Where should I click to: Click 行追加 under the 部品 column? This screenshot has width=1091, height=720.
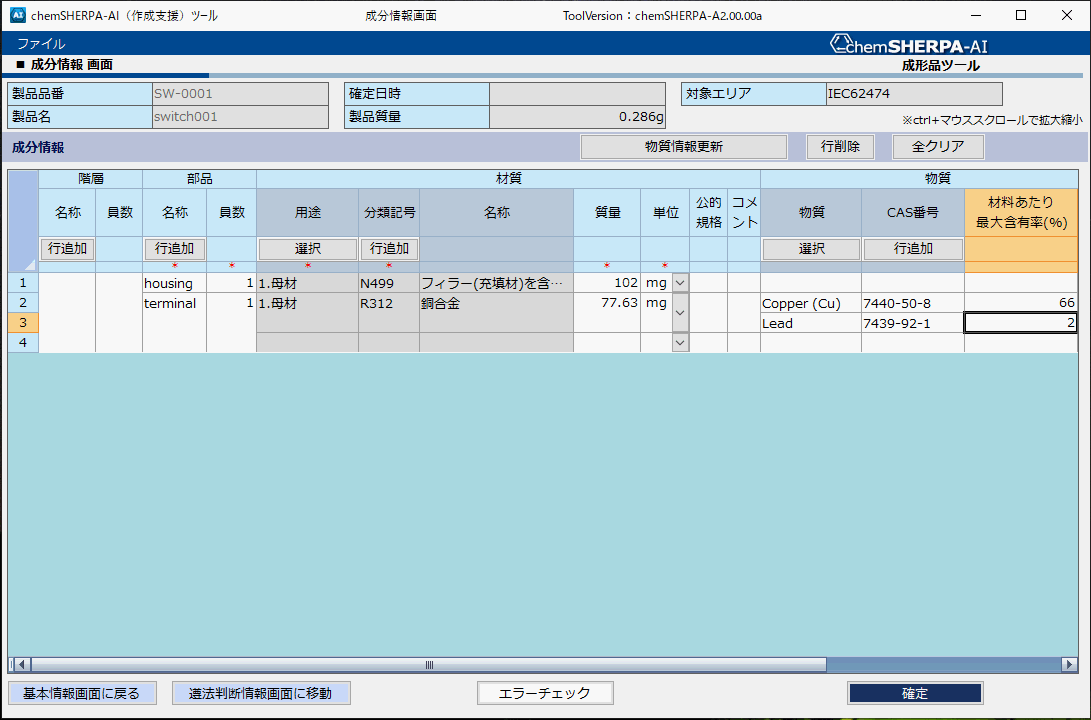174,248
